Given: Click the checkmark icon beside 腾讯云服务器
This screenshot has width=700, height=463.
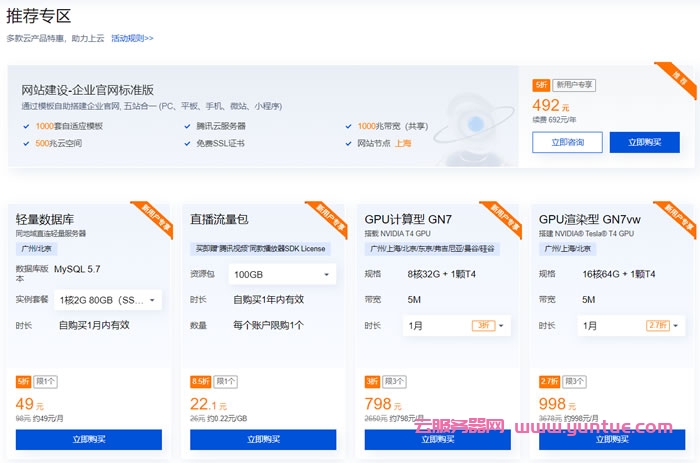Looking at the screenshot, I should coord(187,126).
